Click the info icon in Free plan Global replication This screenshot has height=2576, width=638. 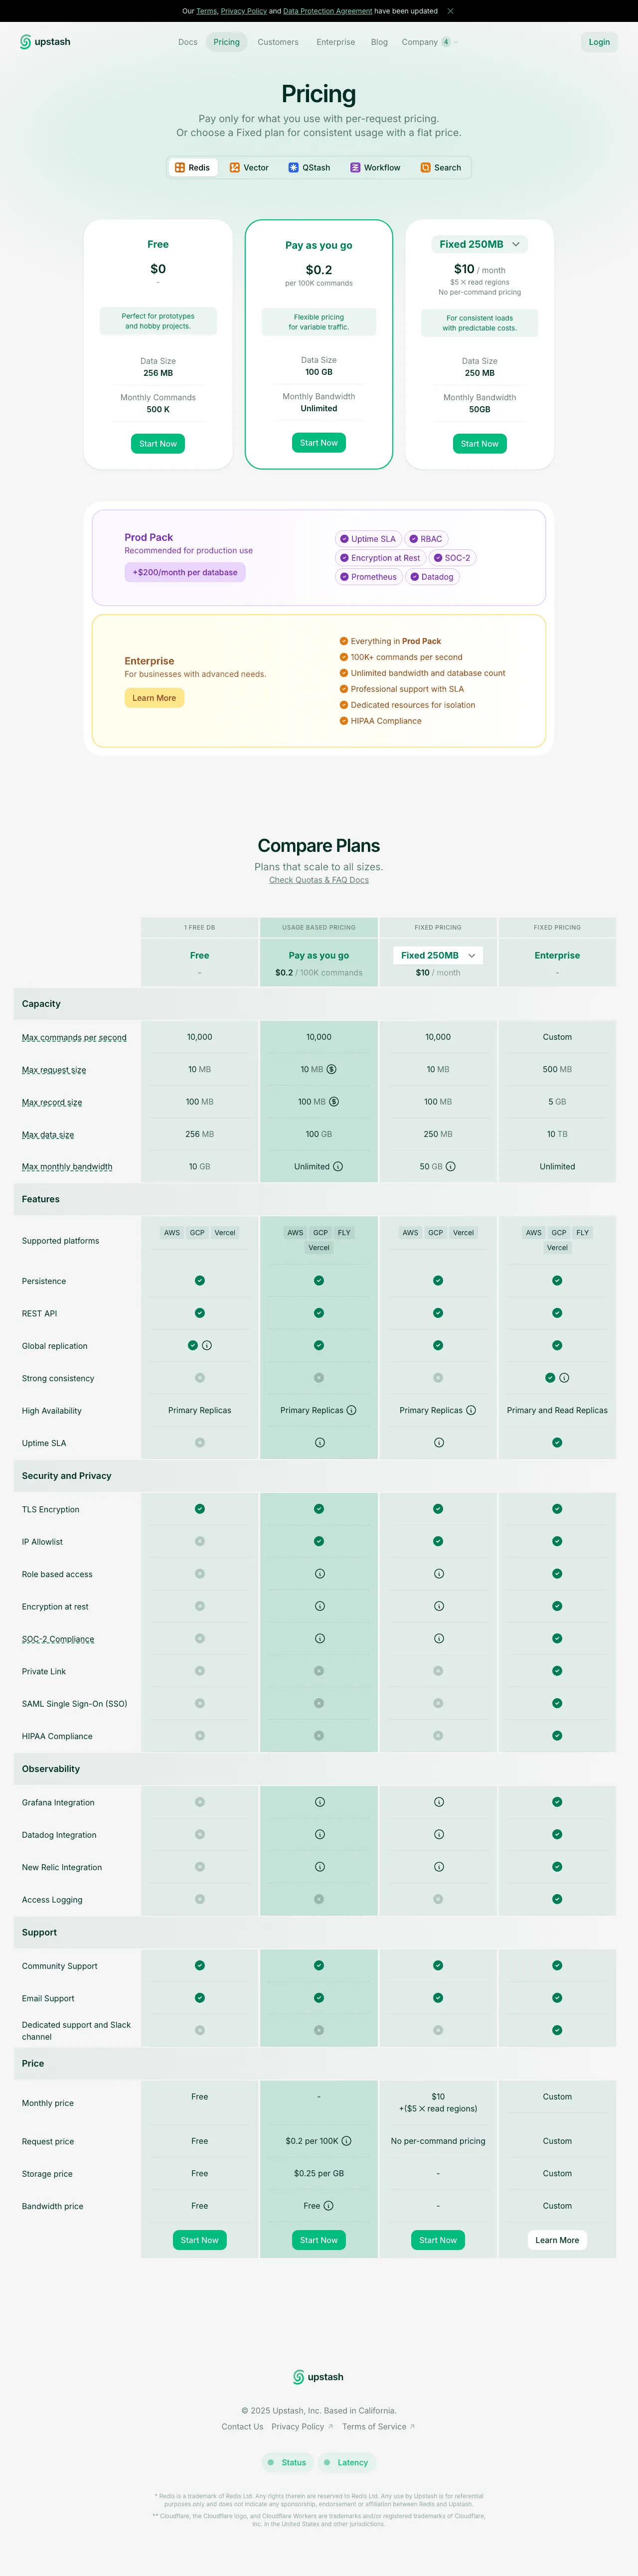coord(207,1346)
